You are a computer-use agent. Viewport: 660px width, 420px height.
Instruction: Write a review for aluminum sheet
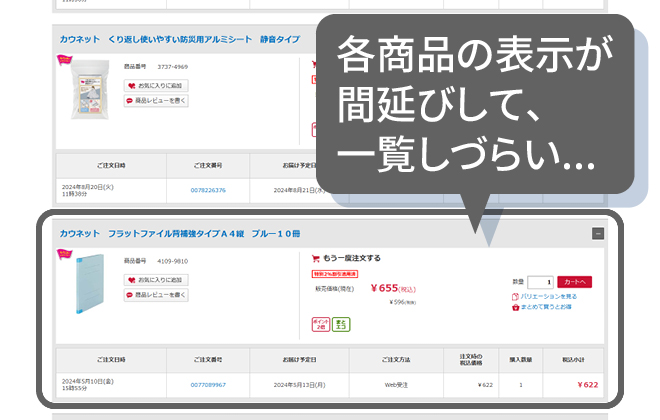point(156,101)
